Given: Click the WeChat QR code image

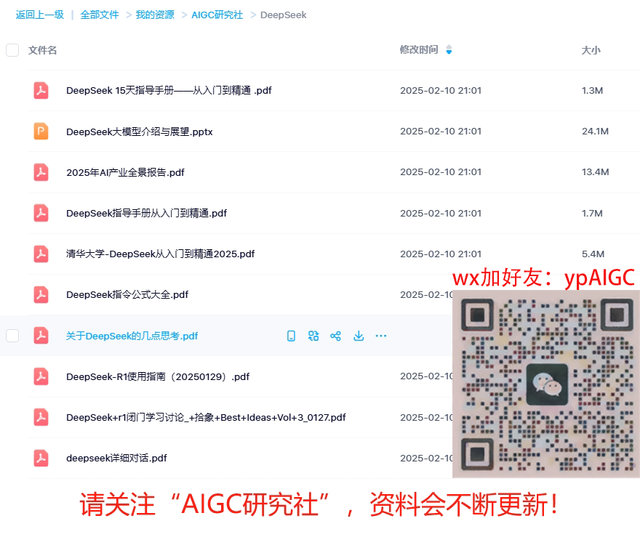Looking at the screenshot, I should pos(546,384).
